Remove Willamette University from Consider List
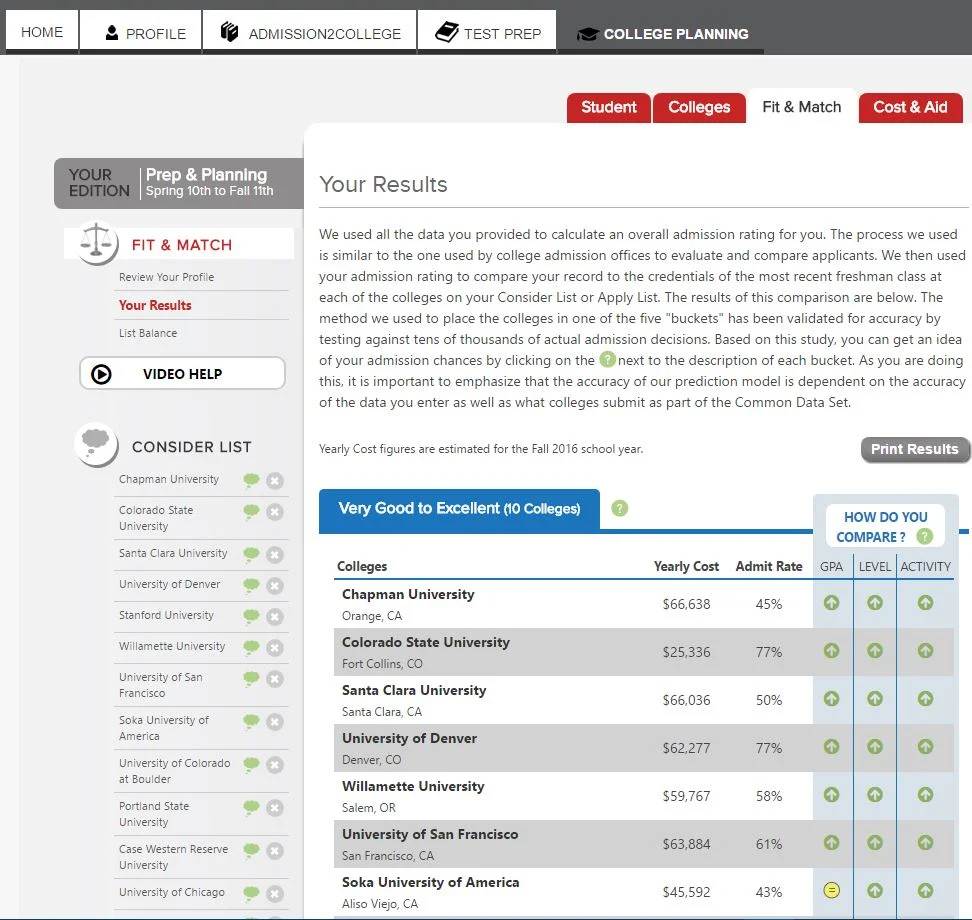This screenshot has width=972, height=920. click(275, 647)
